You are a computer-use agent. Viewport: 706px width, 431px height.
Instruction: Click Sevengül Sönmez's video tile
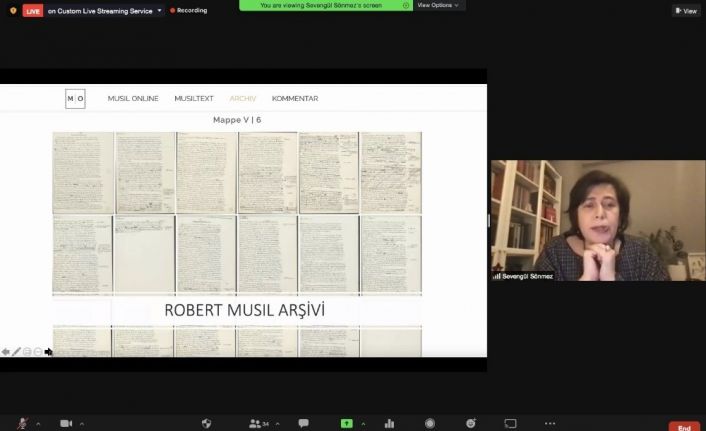click(597, 220)
